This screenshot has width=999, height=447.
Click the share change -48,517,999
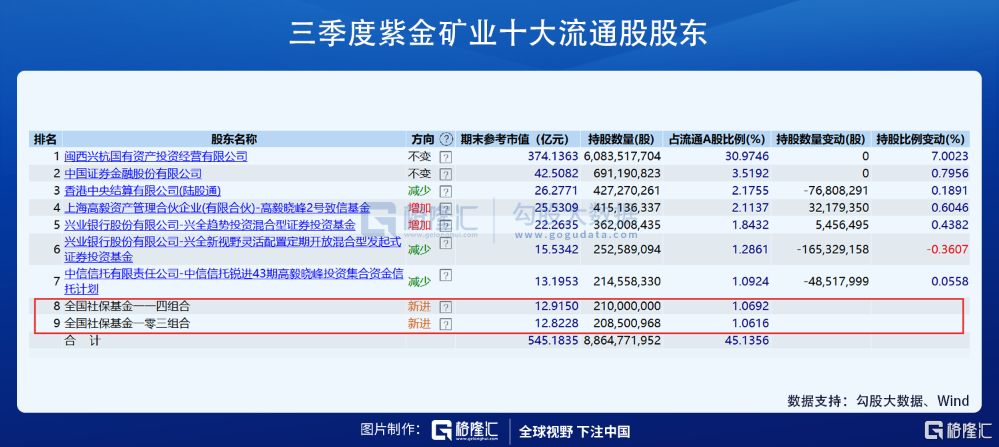pyautogui.click(x=835, y=281)
